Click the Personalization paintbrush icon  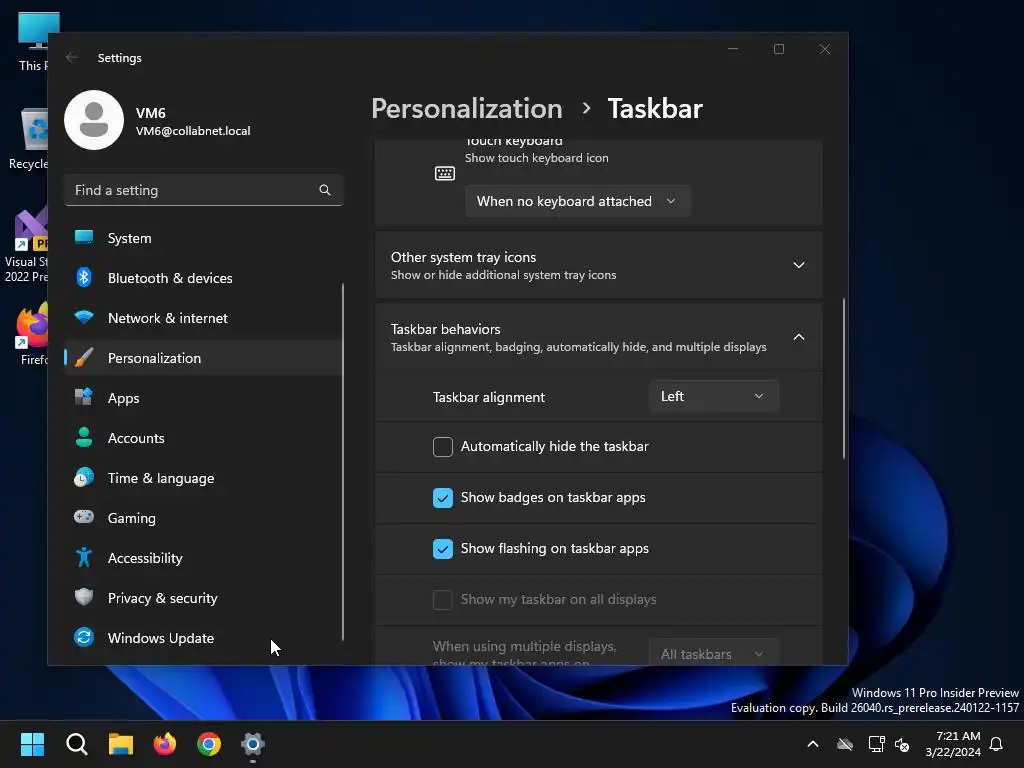coord(84,358)
